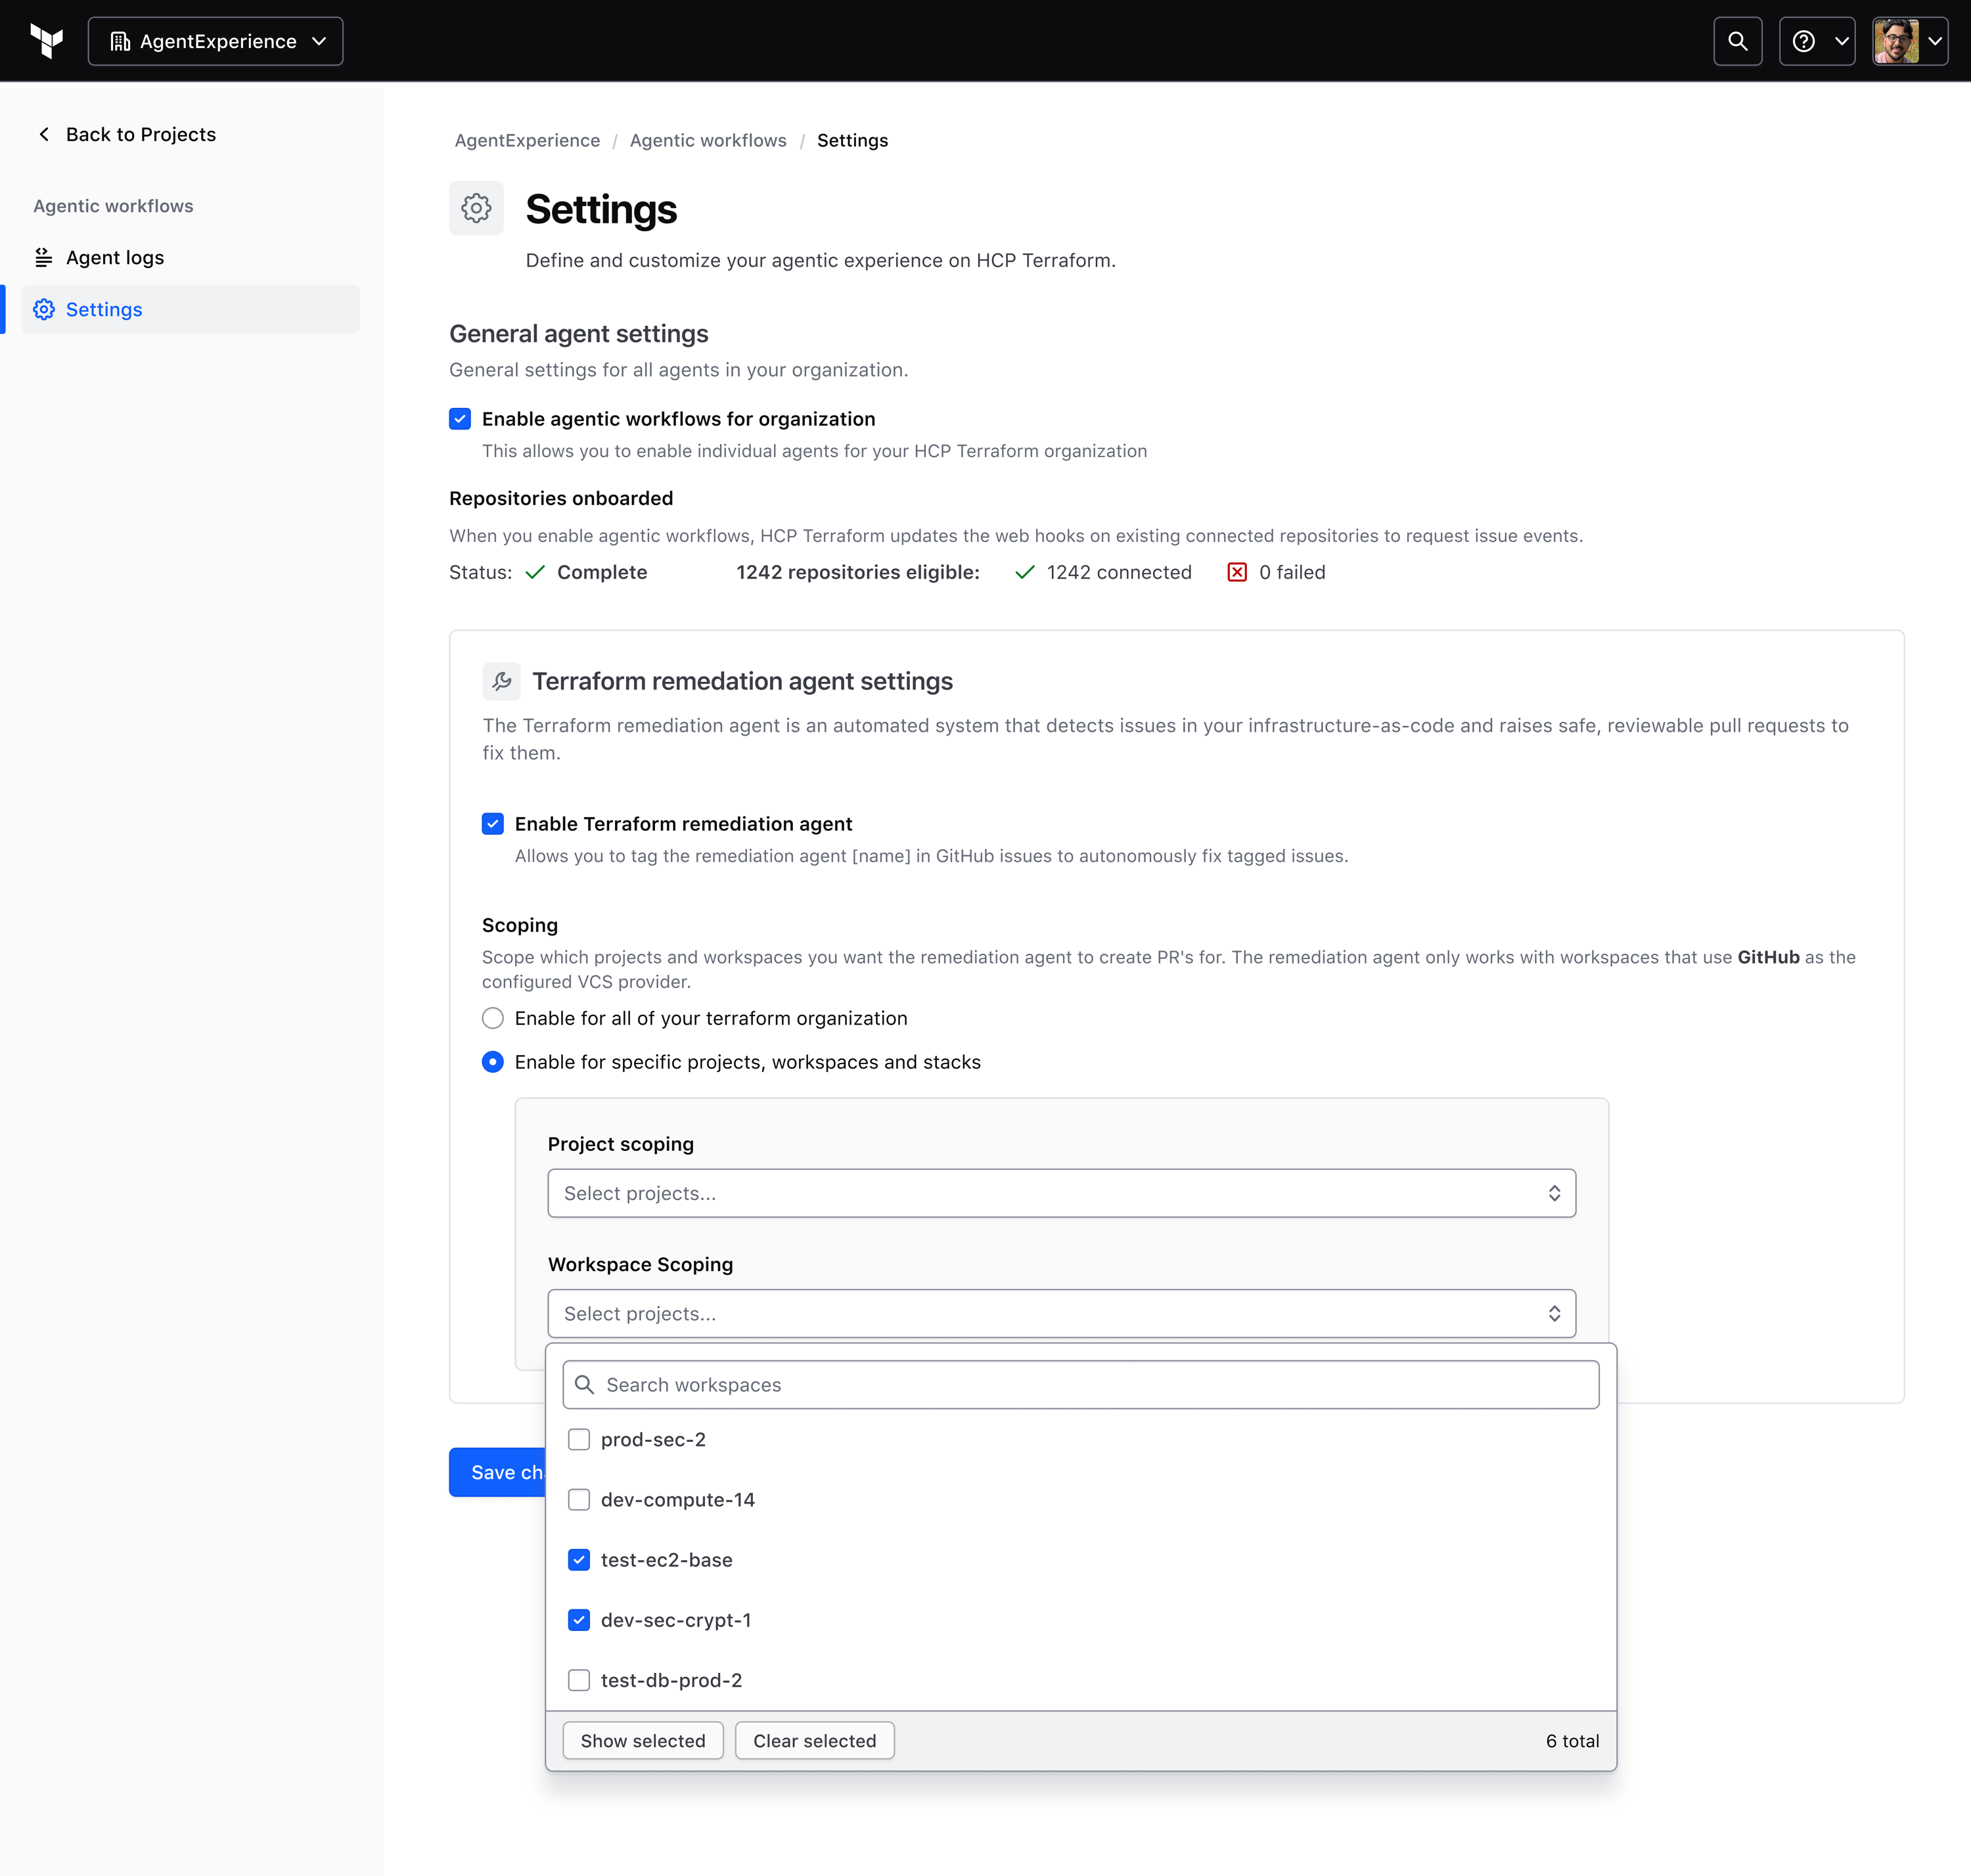Screen dimensions: 1971x1876
Task: Click the back arrow next to Back to Projects
Action: (44, 134)
